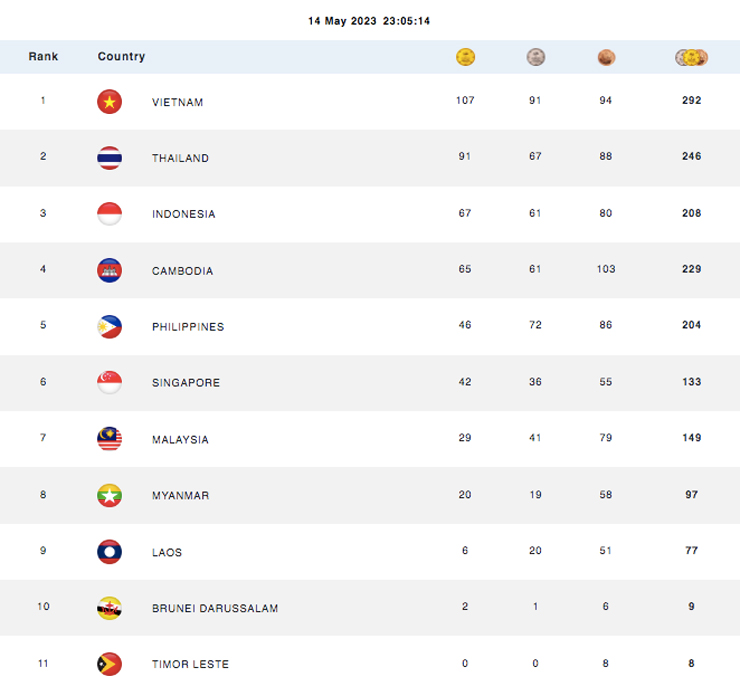Click the Brunei Darussalam flag icon

109,607
